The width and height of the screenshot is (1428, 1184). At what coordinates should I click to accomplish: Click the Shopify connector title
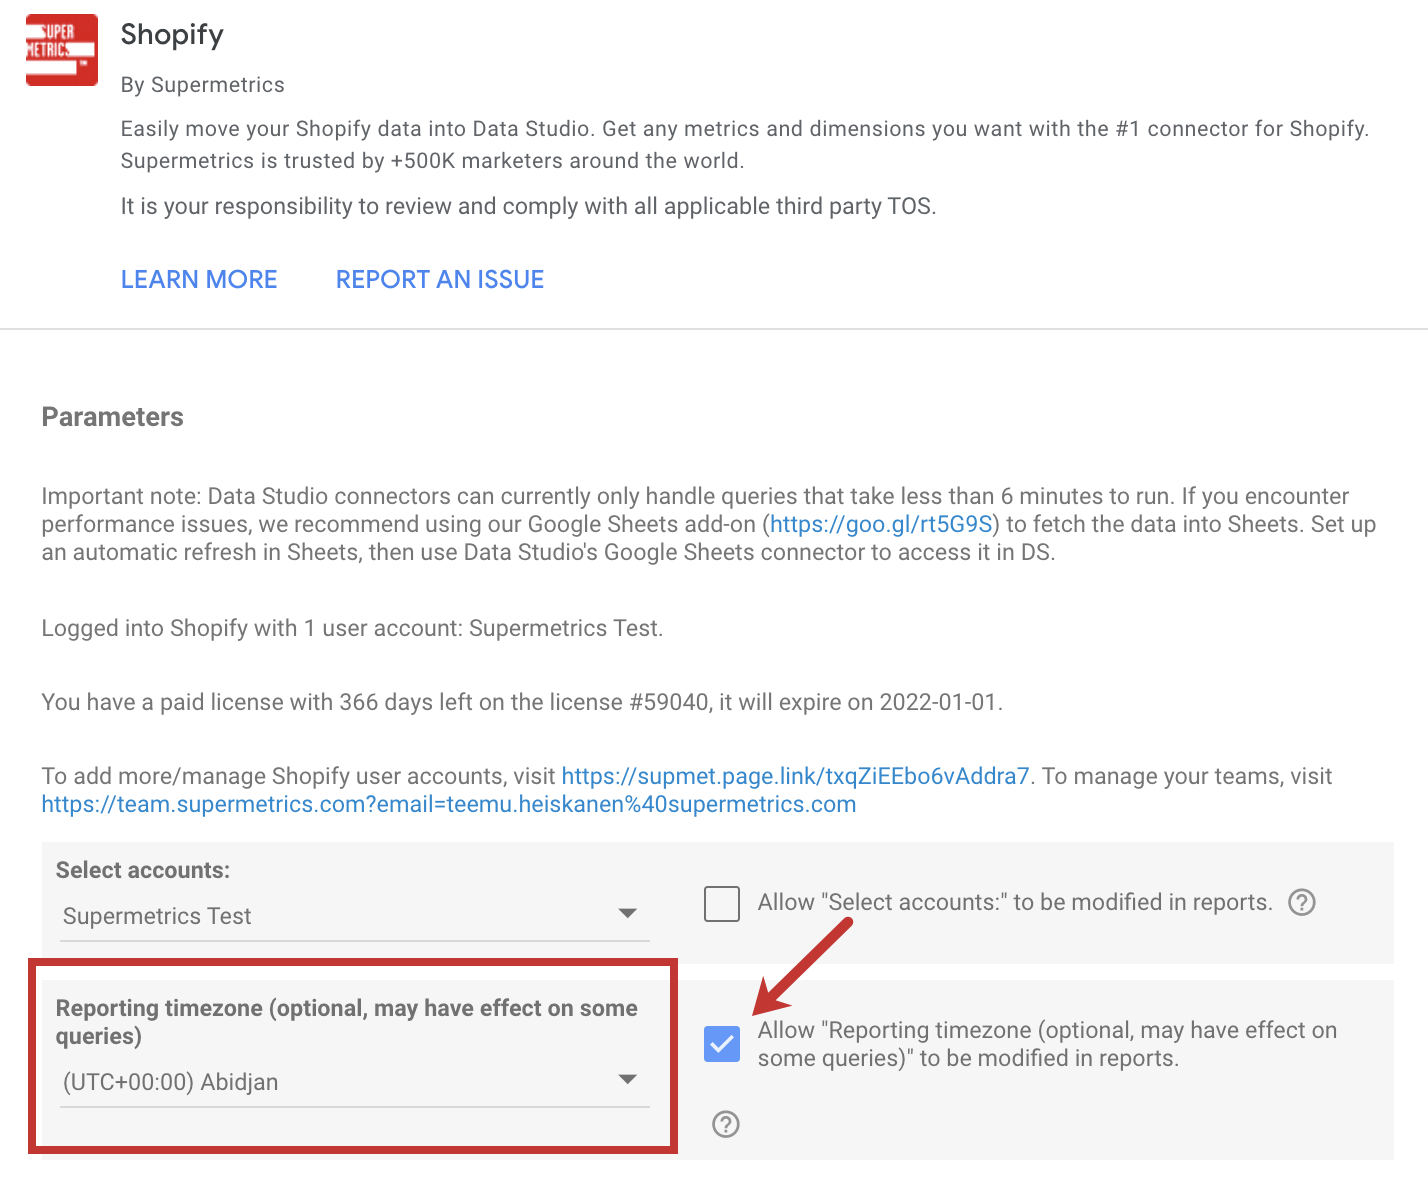[172, 35]
